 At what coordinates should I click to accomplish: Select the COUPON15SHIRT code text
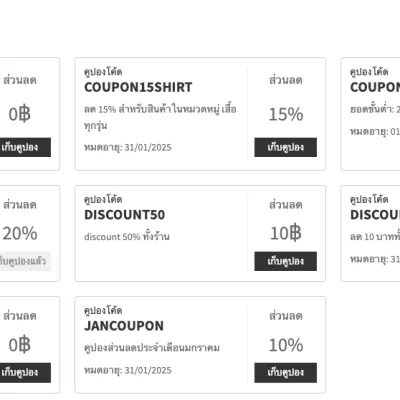138,87
